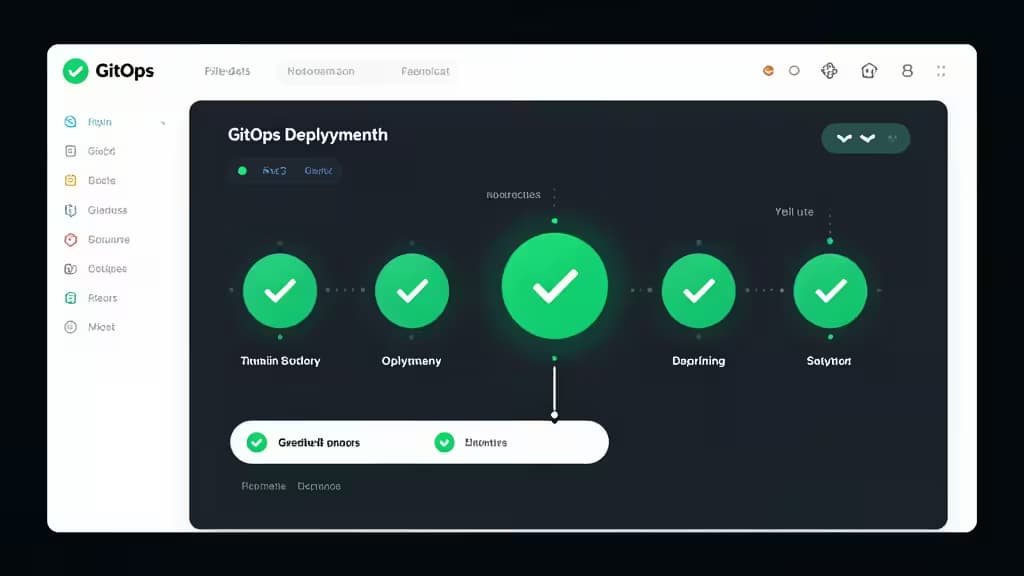
Task: Click the Bnontirs green check icon
Action: click(444, 442)
